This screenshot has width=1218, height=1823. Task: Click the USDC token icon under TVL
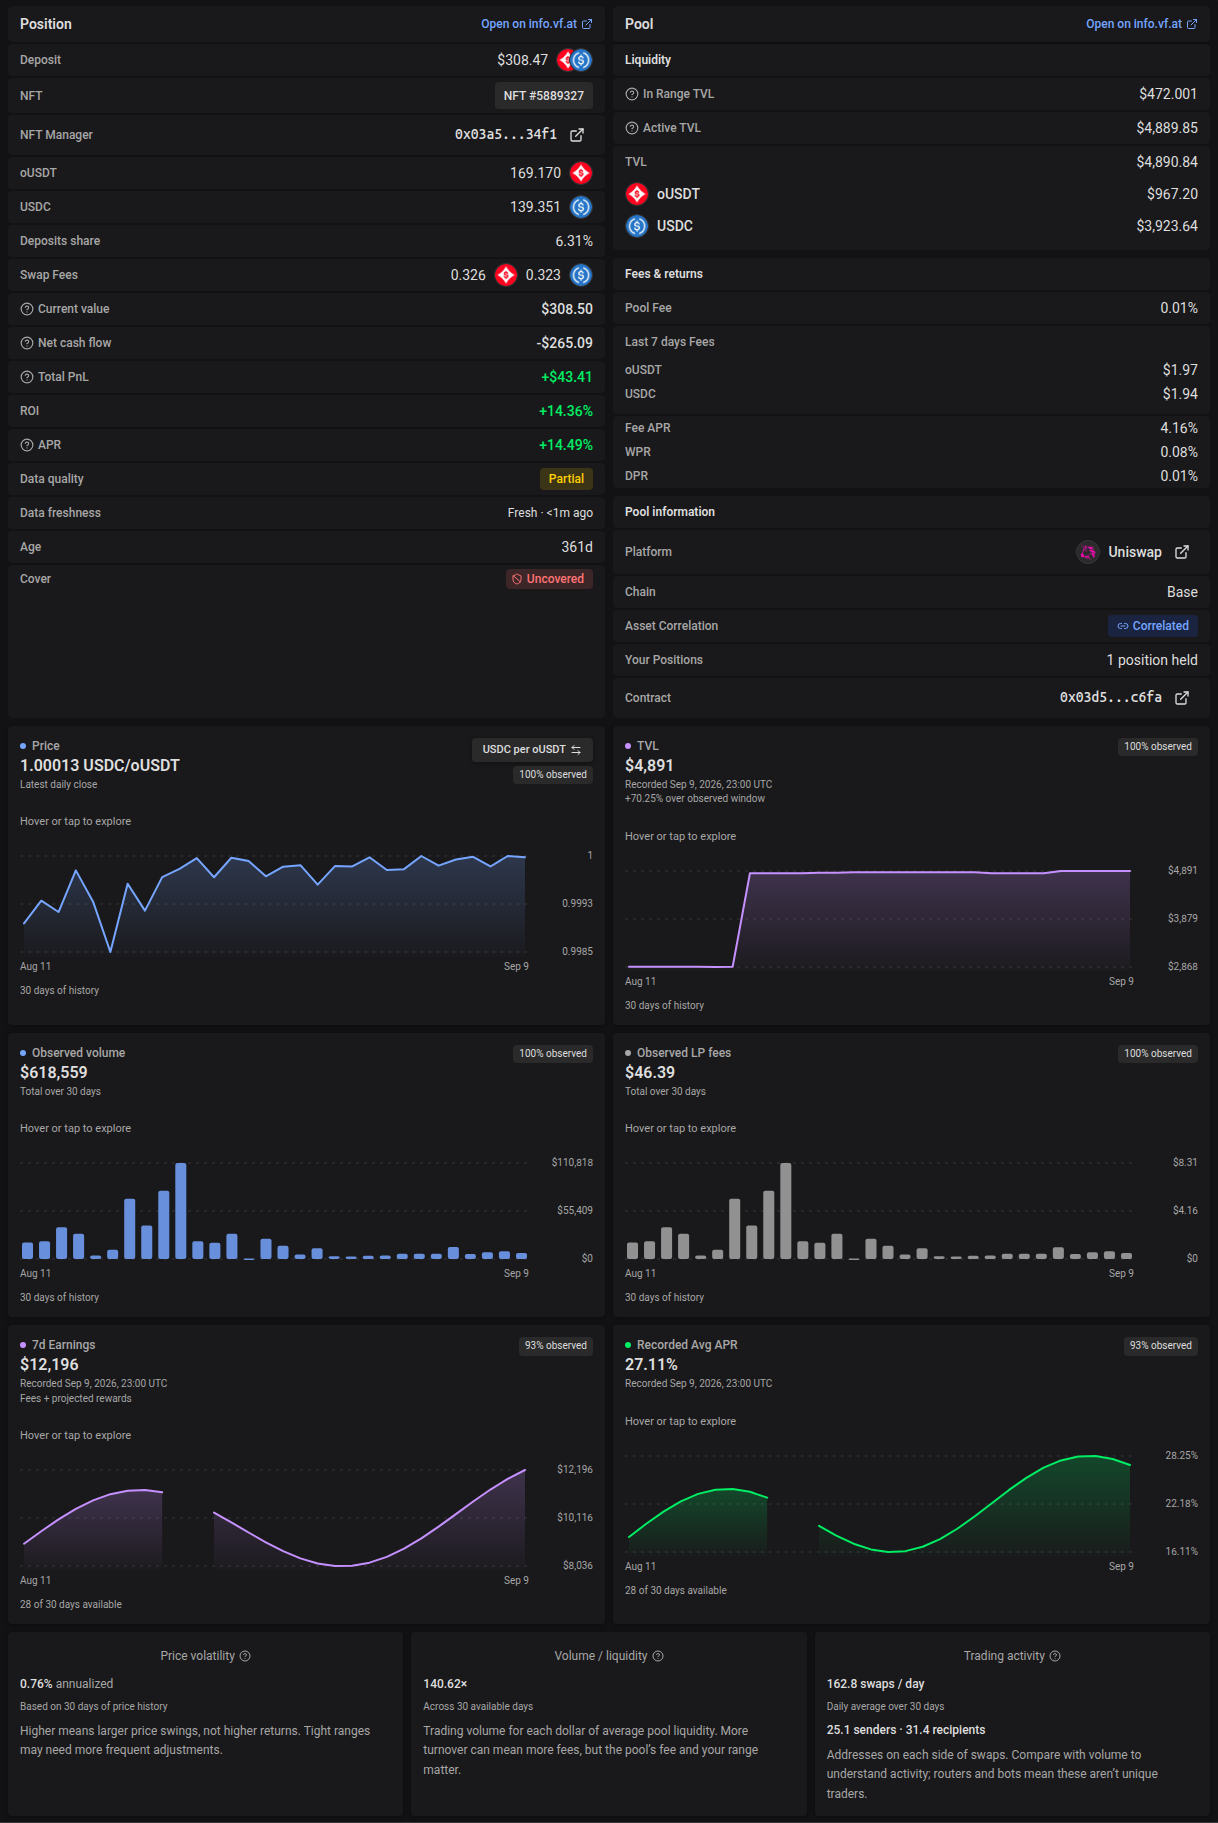[x=637, y=226]
